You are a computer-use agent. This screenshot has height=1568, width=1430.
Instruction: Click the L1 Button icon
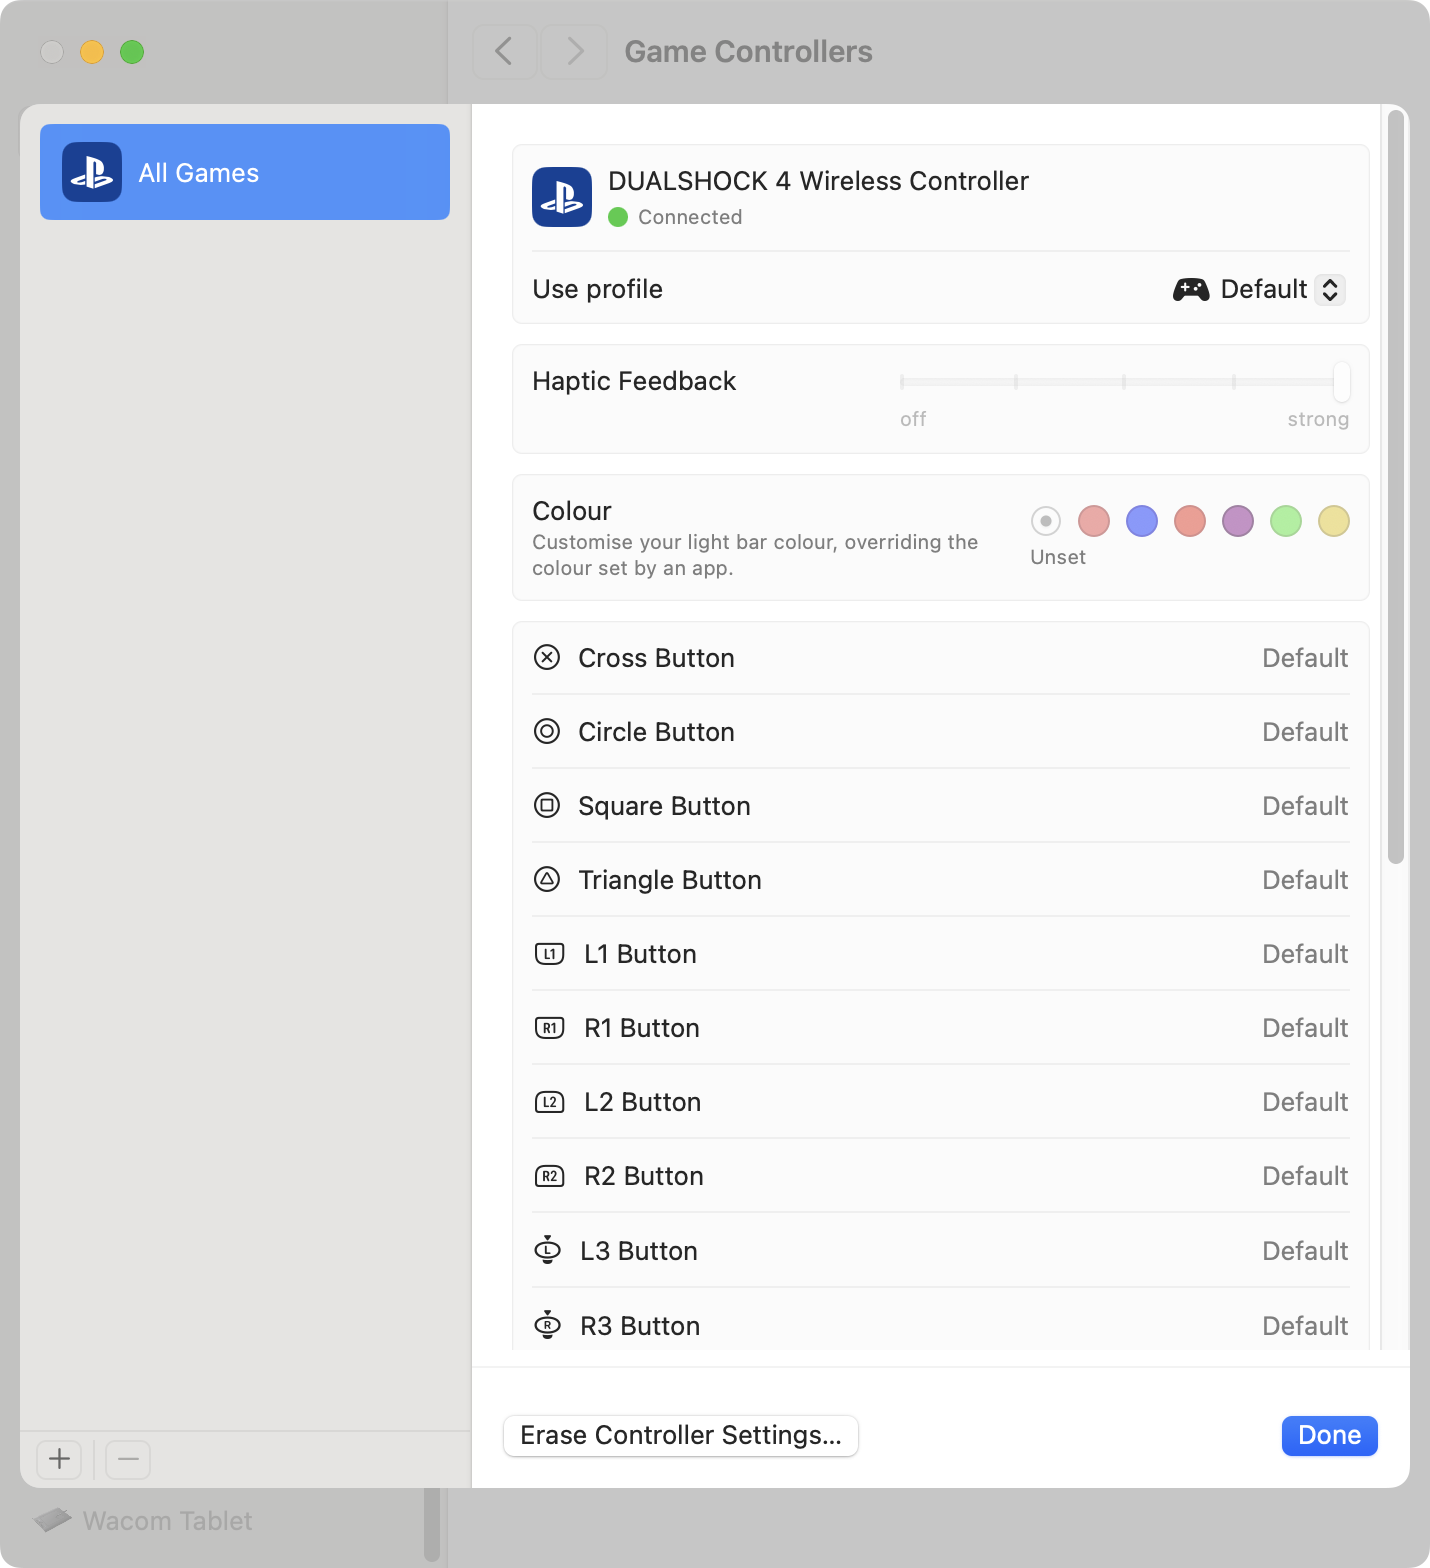pyautogui.click(x=550, y=954)
